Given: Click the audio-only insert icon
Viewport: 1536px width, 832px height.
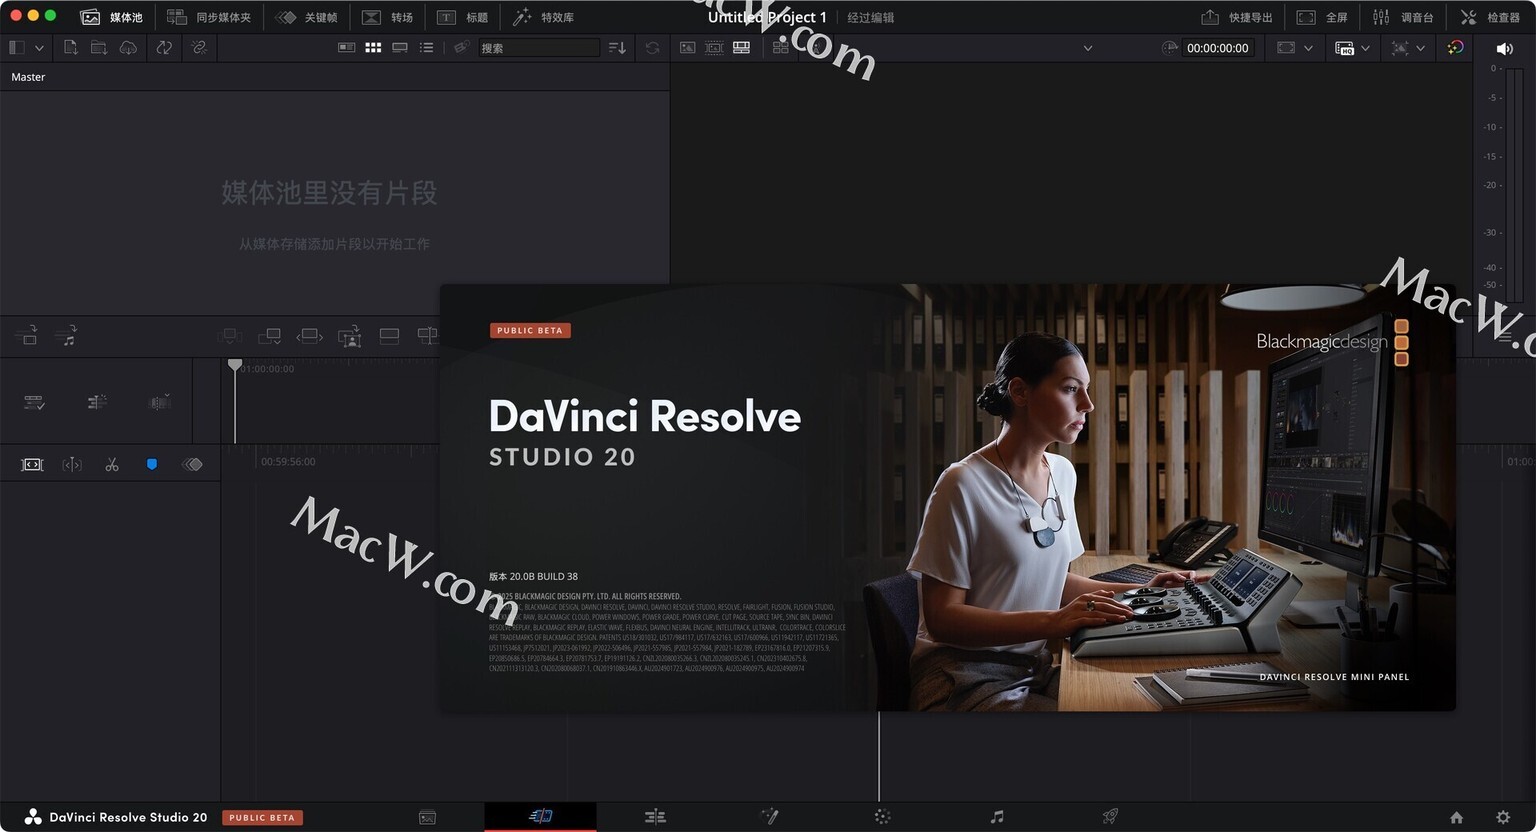Looking at the screenshot, I should click(x=67, y=336).
